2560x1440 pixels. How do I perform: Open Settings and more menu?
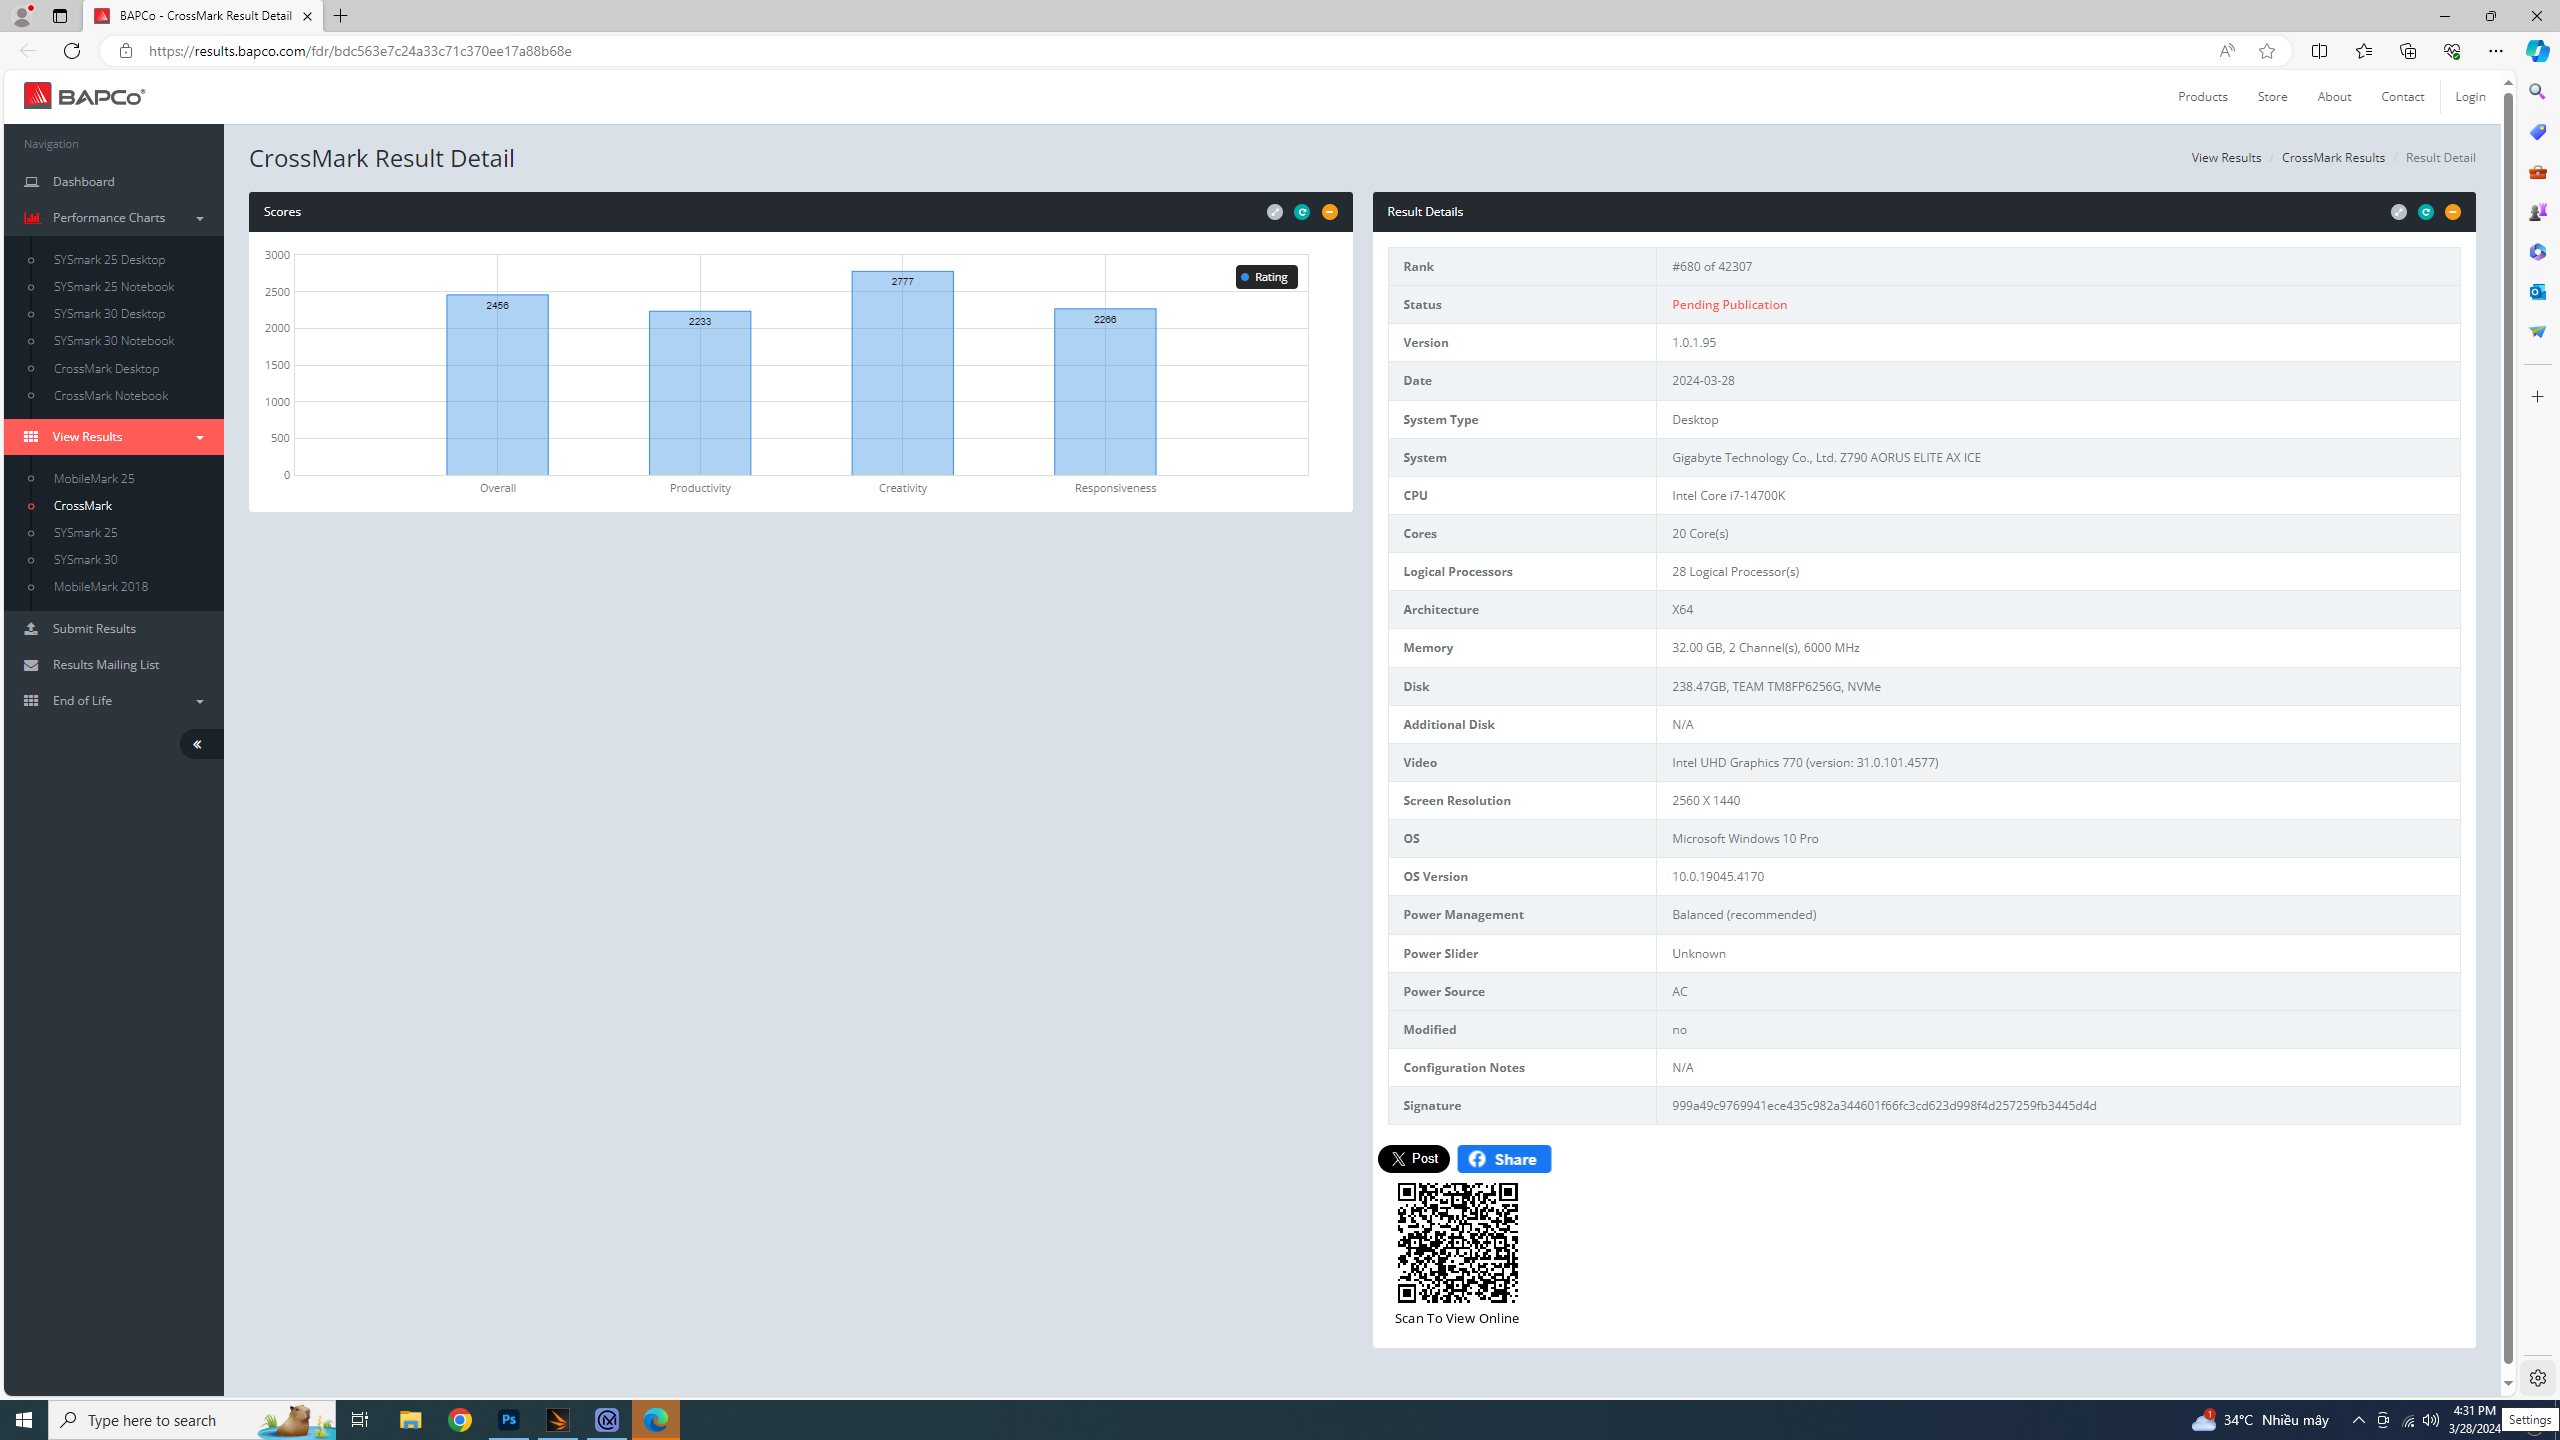[x=2495, y=51]
